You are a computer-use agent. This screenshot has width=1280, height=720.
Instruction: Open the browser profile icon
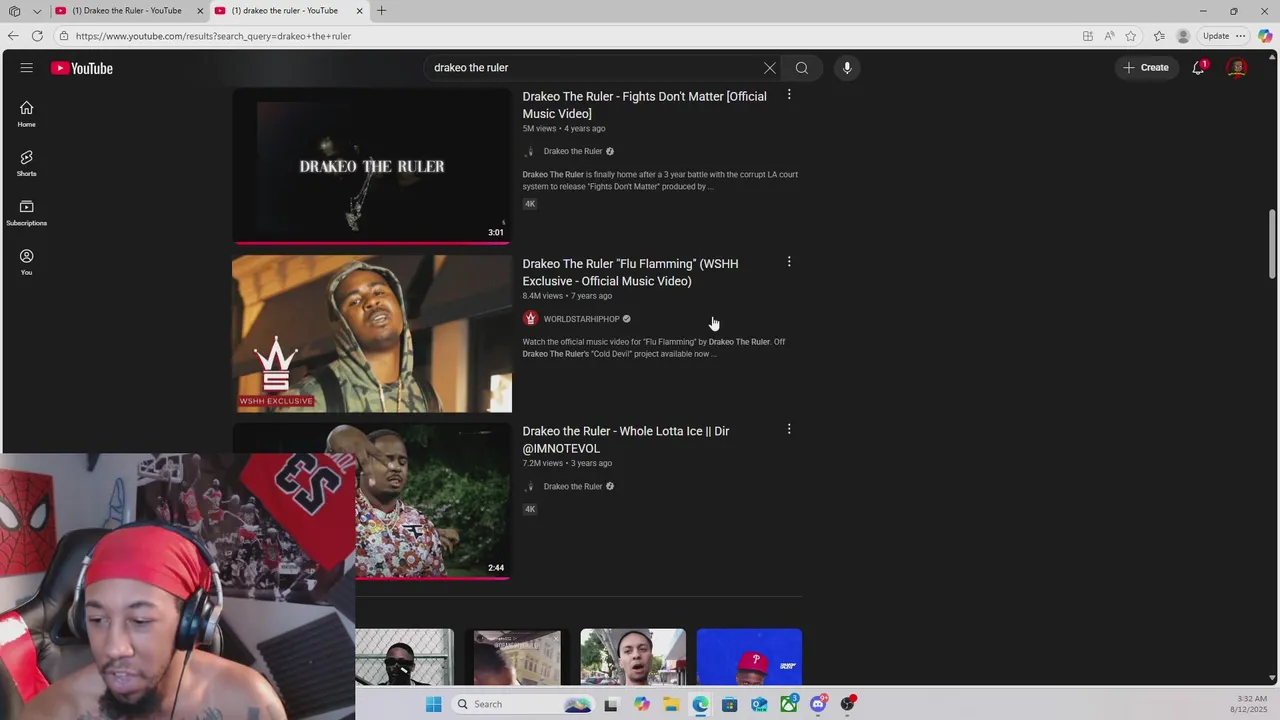click(1183, 36)
